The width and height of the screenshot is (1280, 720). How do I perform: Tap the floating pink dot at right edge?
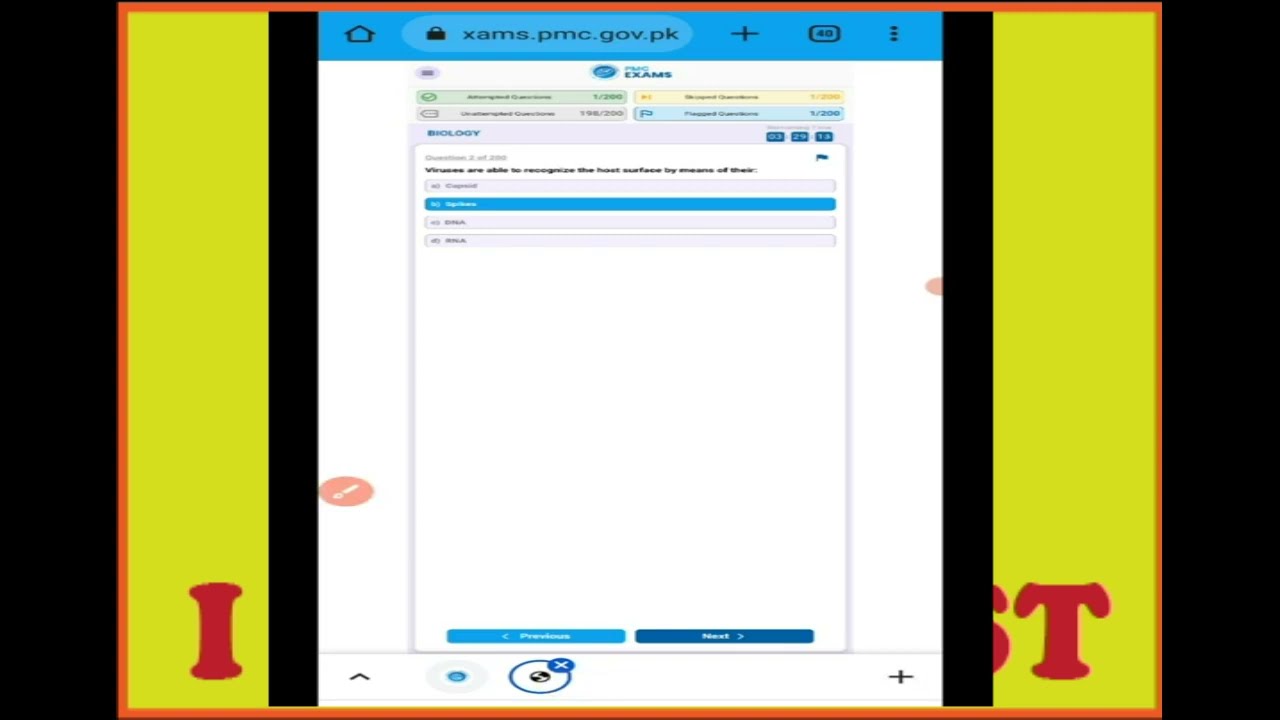(934, 287)
